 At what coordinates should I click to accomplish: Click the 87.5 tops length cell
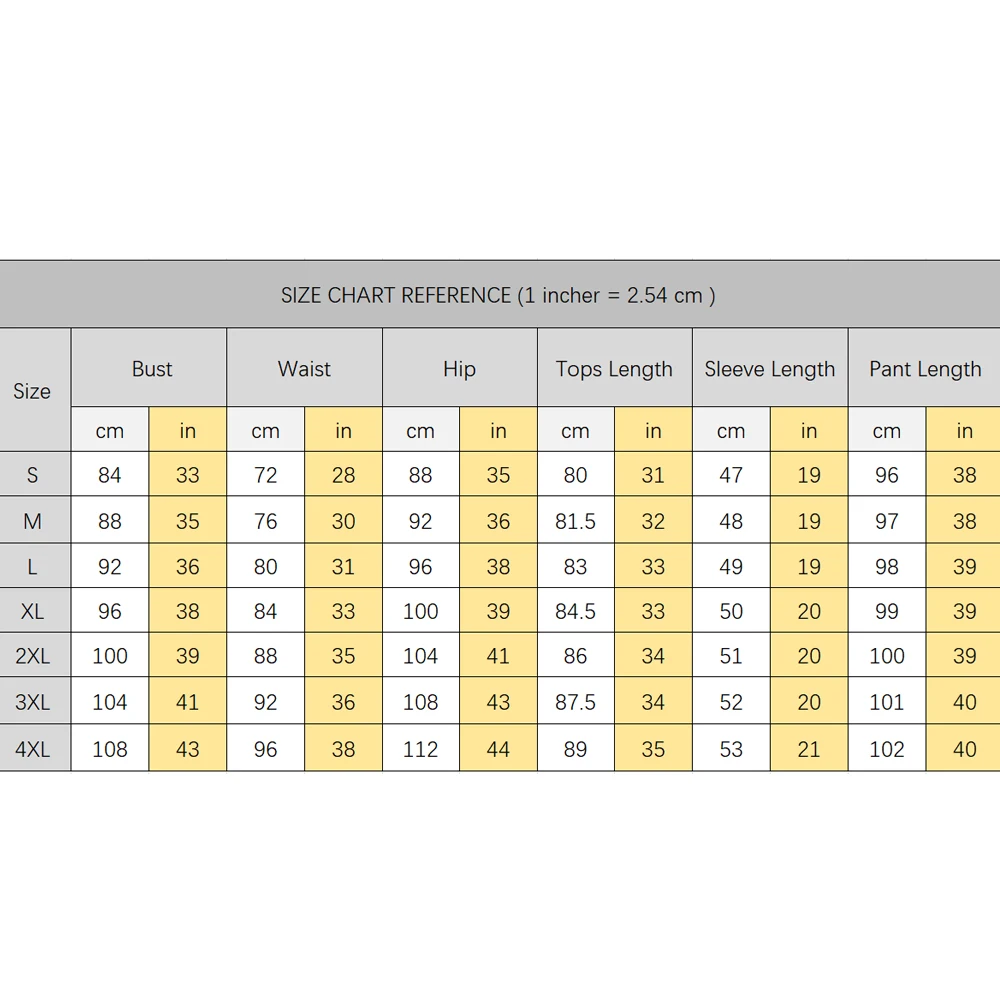pyautogui.click(x=576, y=701)
